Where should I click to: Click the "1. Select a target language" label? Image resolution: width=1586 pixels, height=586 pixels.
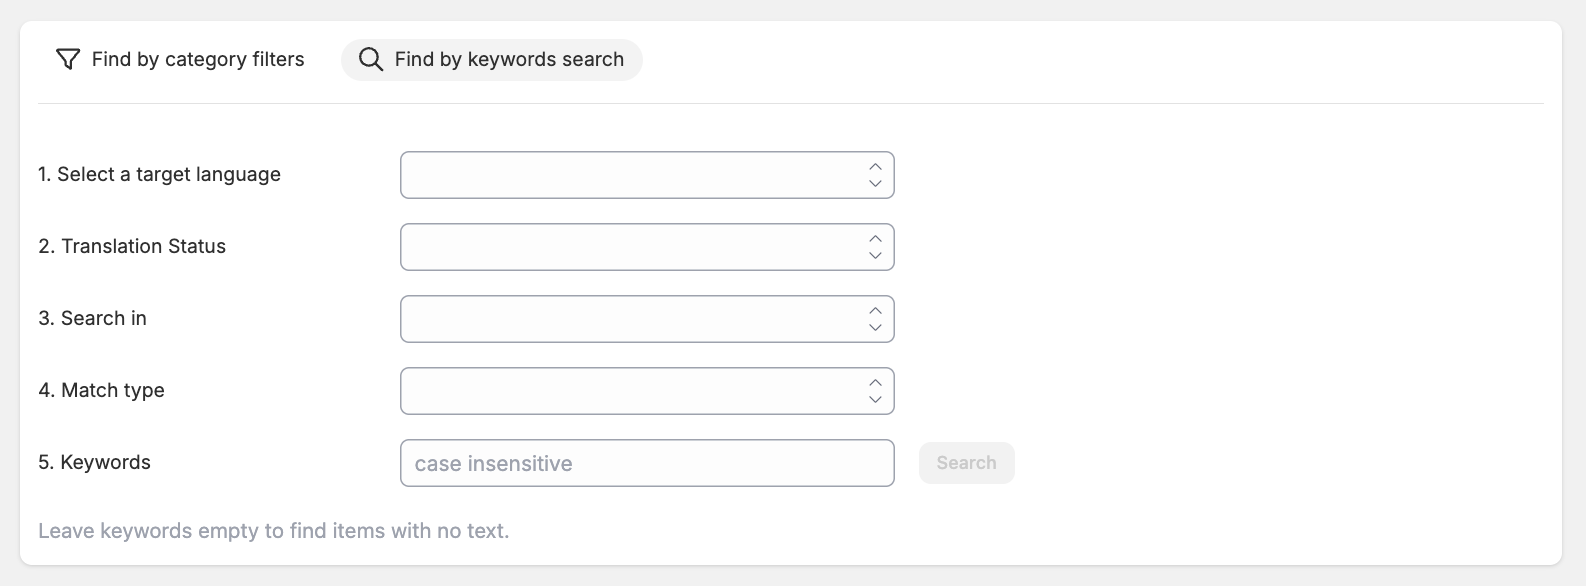tap(159, 175)
